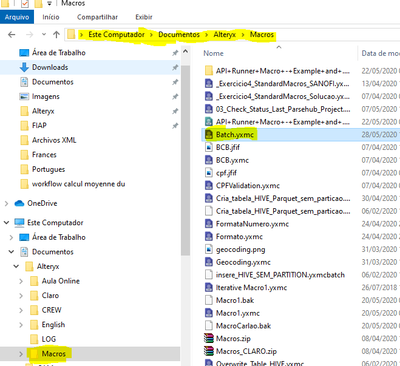Collapse the Este Computador tree node
Viewport: 400px width, 366px height.
[x=6, y=222]
